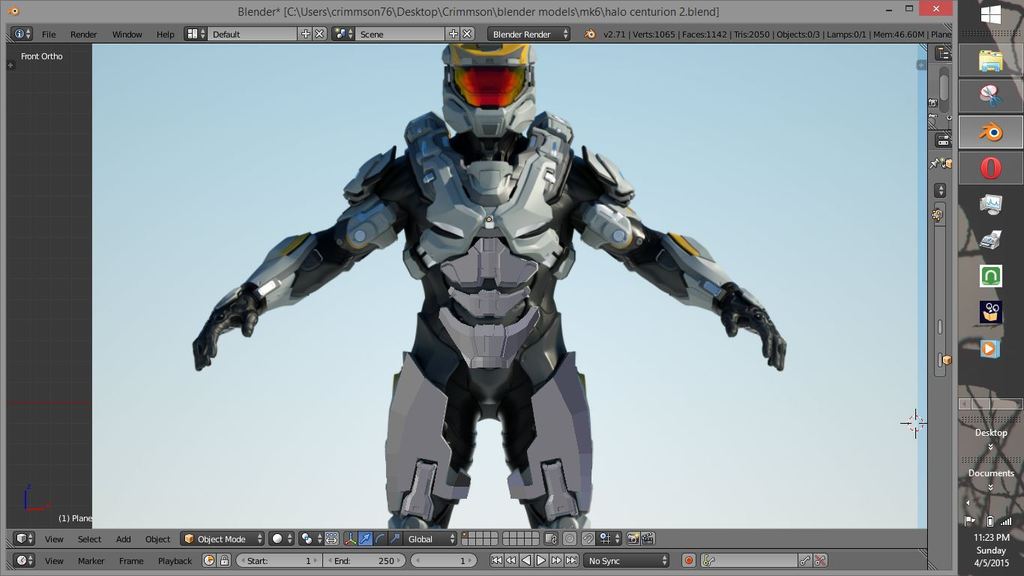
Task: Insert keyframes with the key icon
Action: coord(805,560)
